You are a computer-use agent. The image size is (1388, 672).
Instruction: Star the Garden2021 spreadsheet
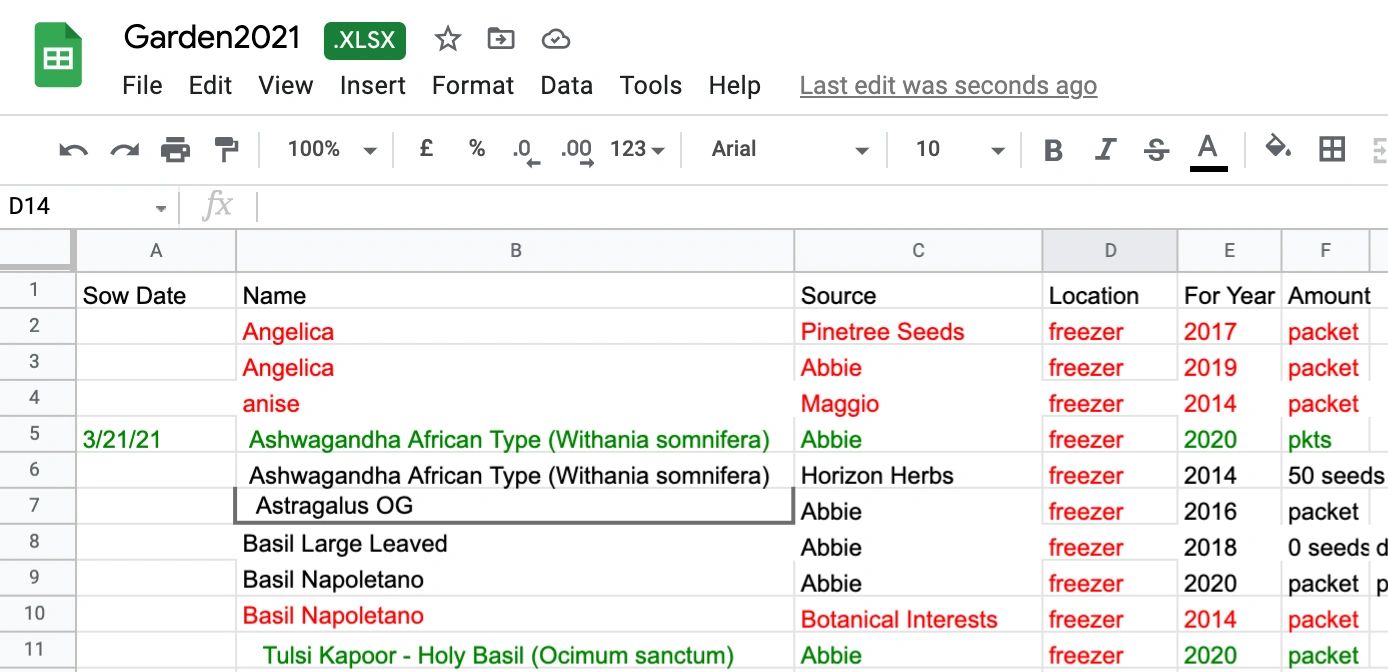coord(447,38)
